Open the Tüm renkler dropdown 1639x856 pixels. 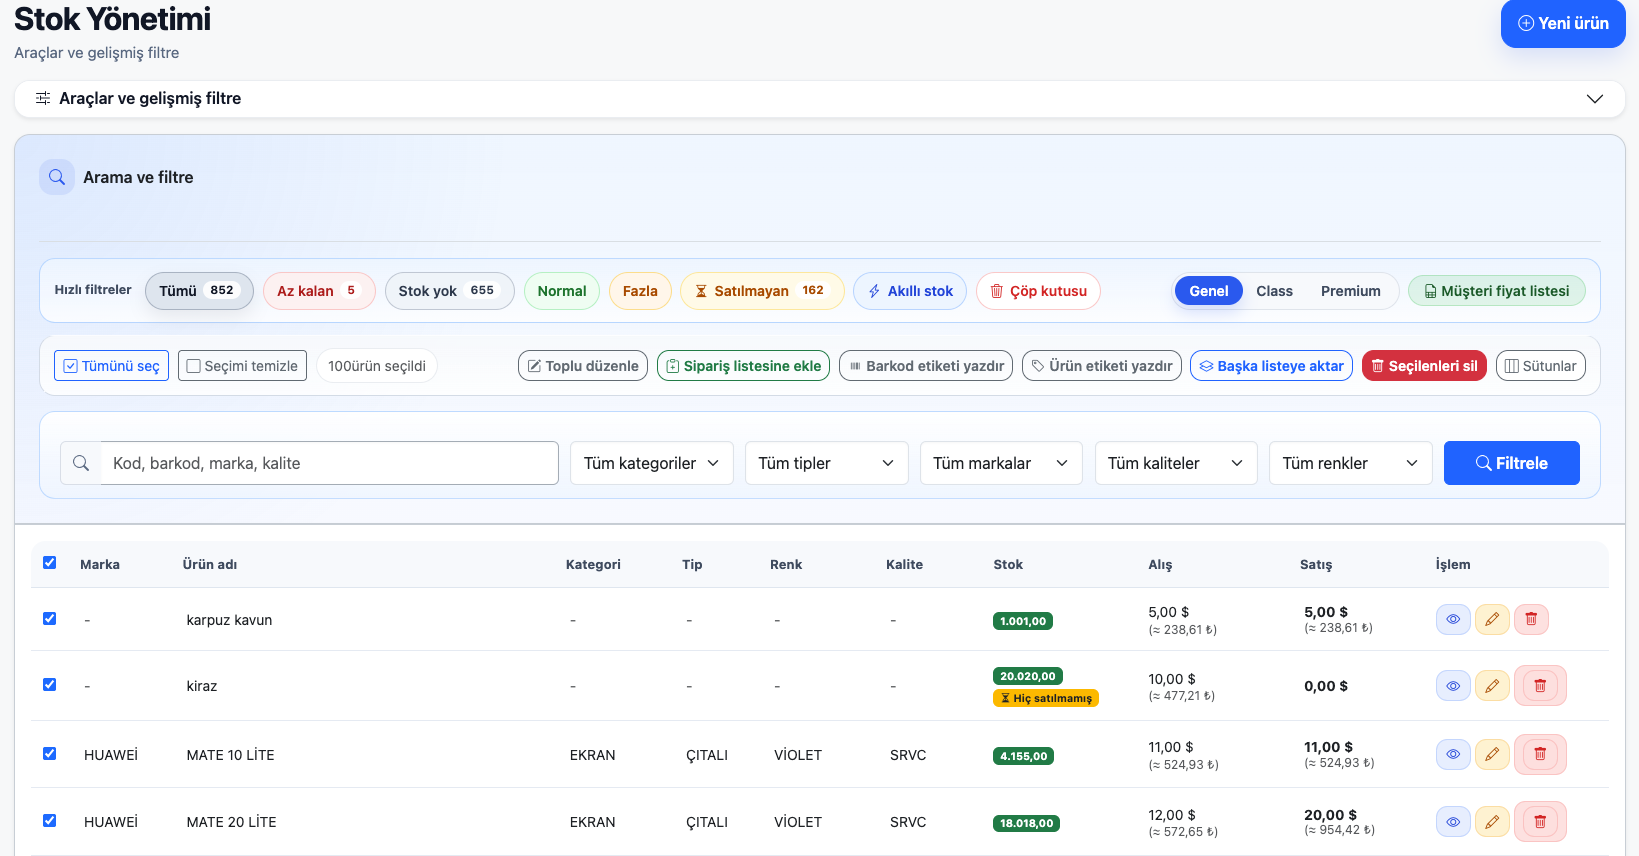1351,463
